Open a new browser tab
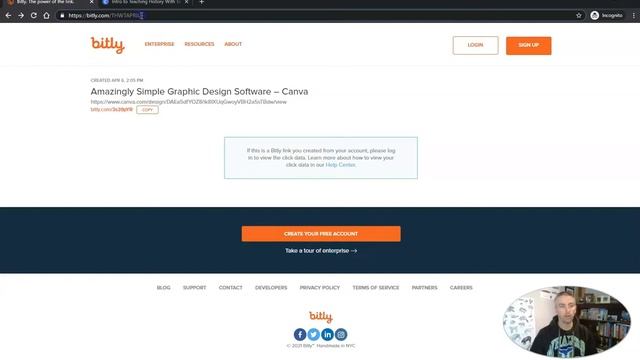The width and height of the screenshot is (640, 360). click(x=202, y=2)
